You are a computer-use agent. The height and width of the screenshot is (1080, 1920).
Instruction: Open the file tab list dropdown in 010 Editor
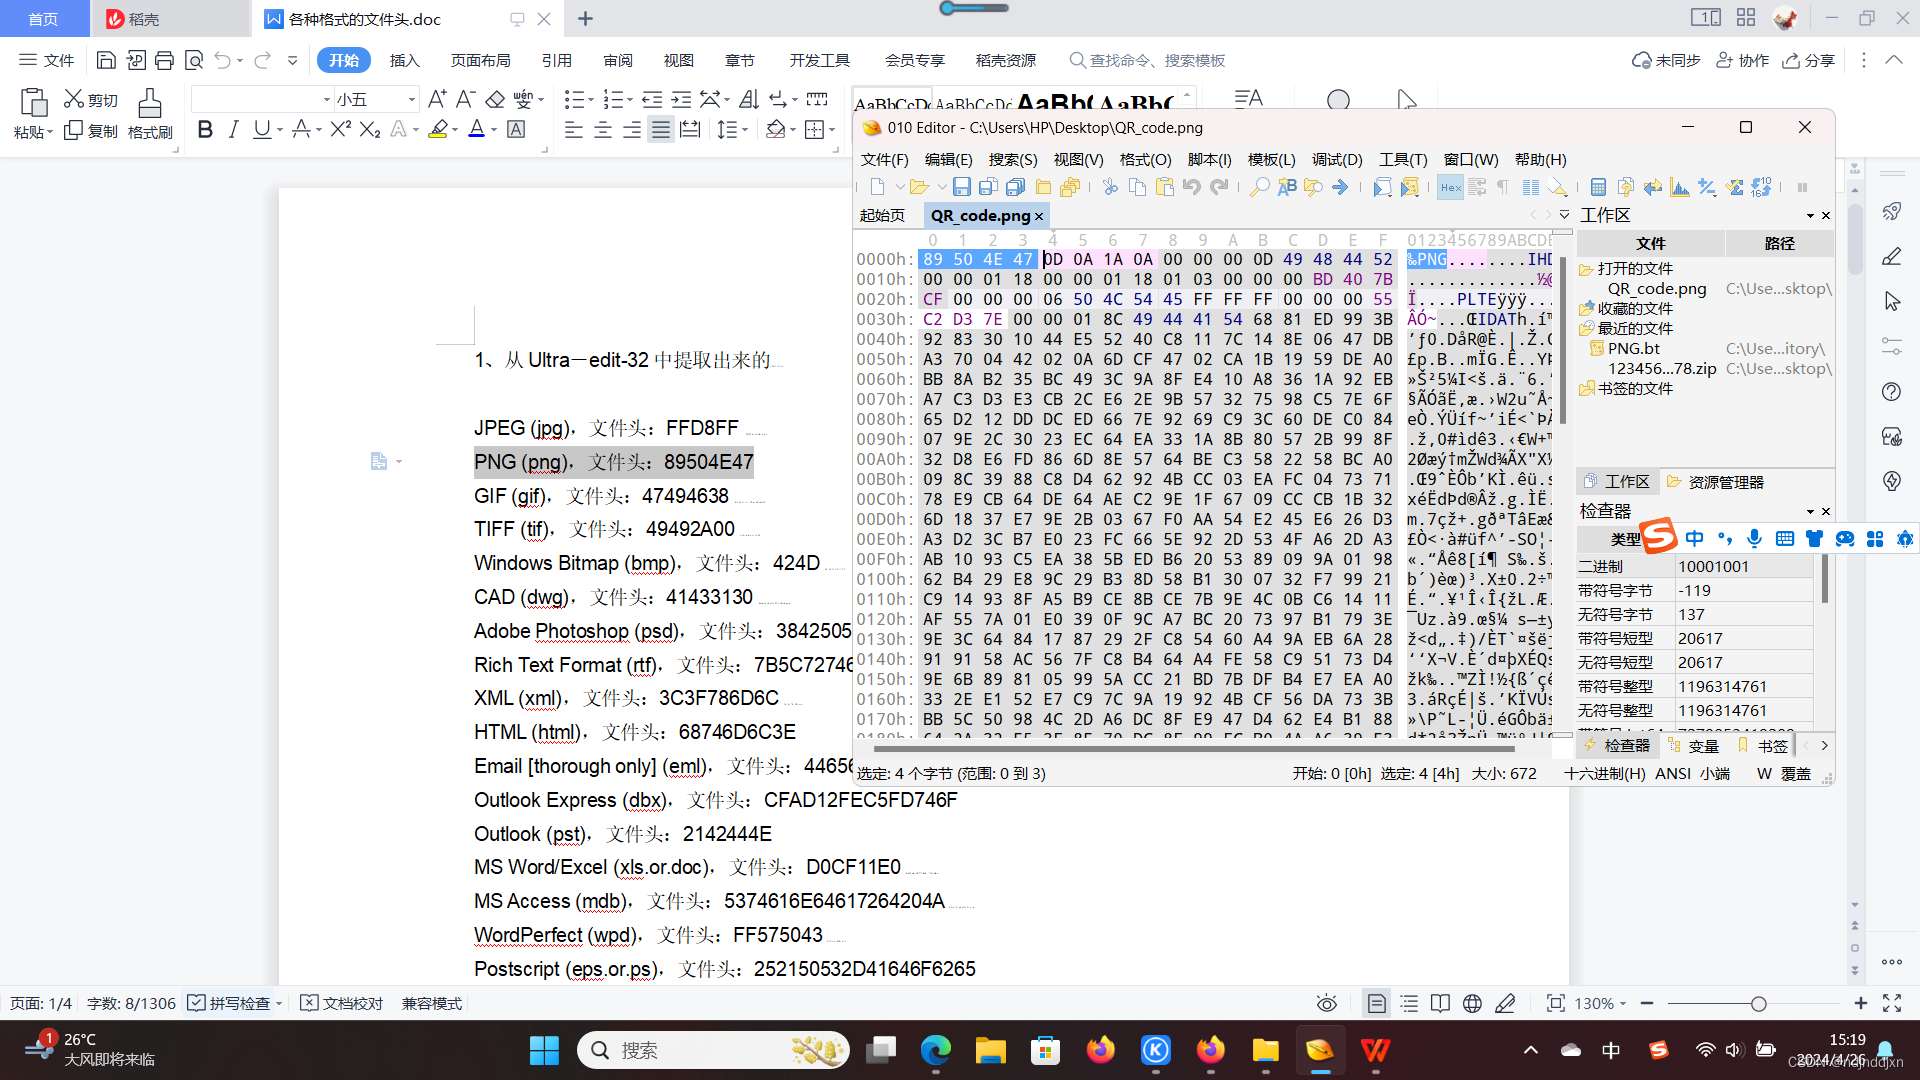click(1565, 215)
